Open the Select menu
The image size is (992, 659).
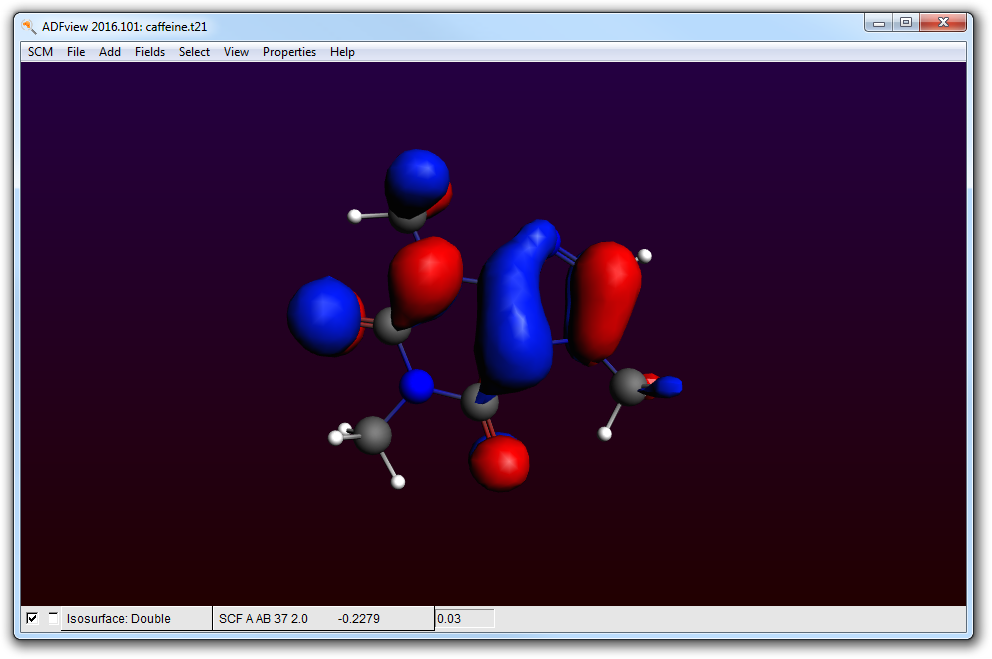[194, 52]
